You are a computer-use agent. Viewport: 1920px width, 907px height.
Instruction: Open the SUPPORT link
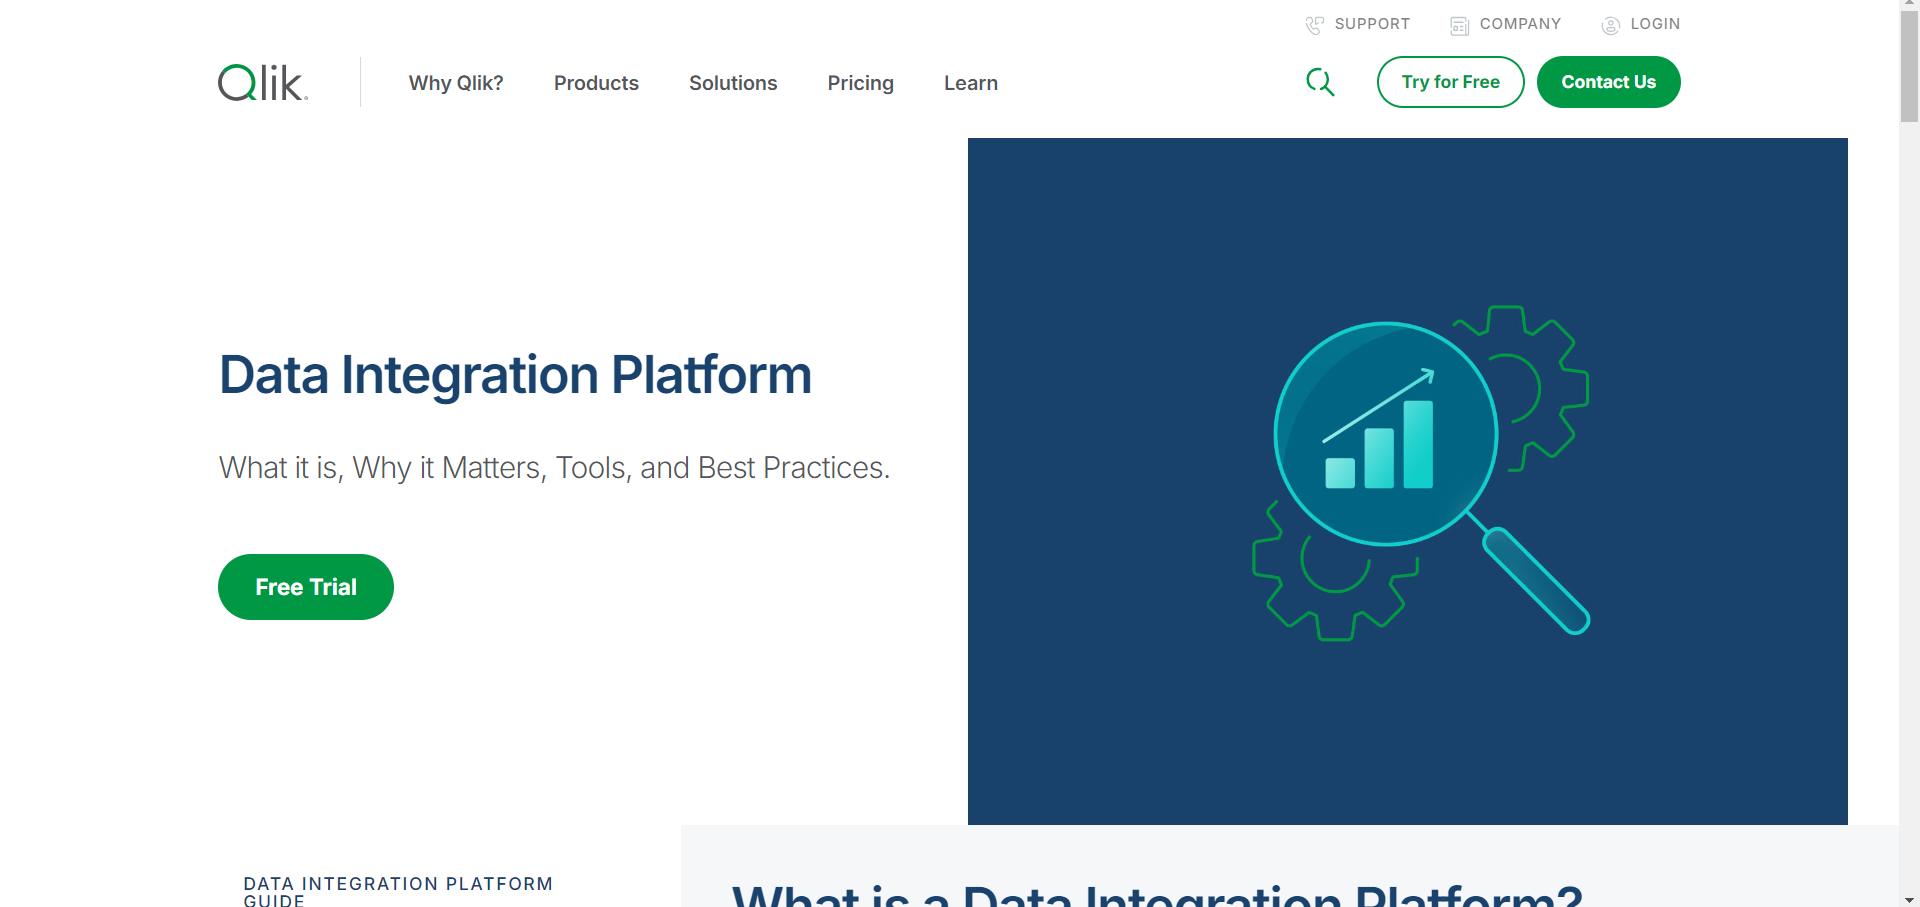[x=1372, y=24]
